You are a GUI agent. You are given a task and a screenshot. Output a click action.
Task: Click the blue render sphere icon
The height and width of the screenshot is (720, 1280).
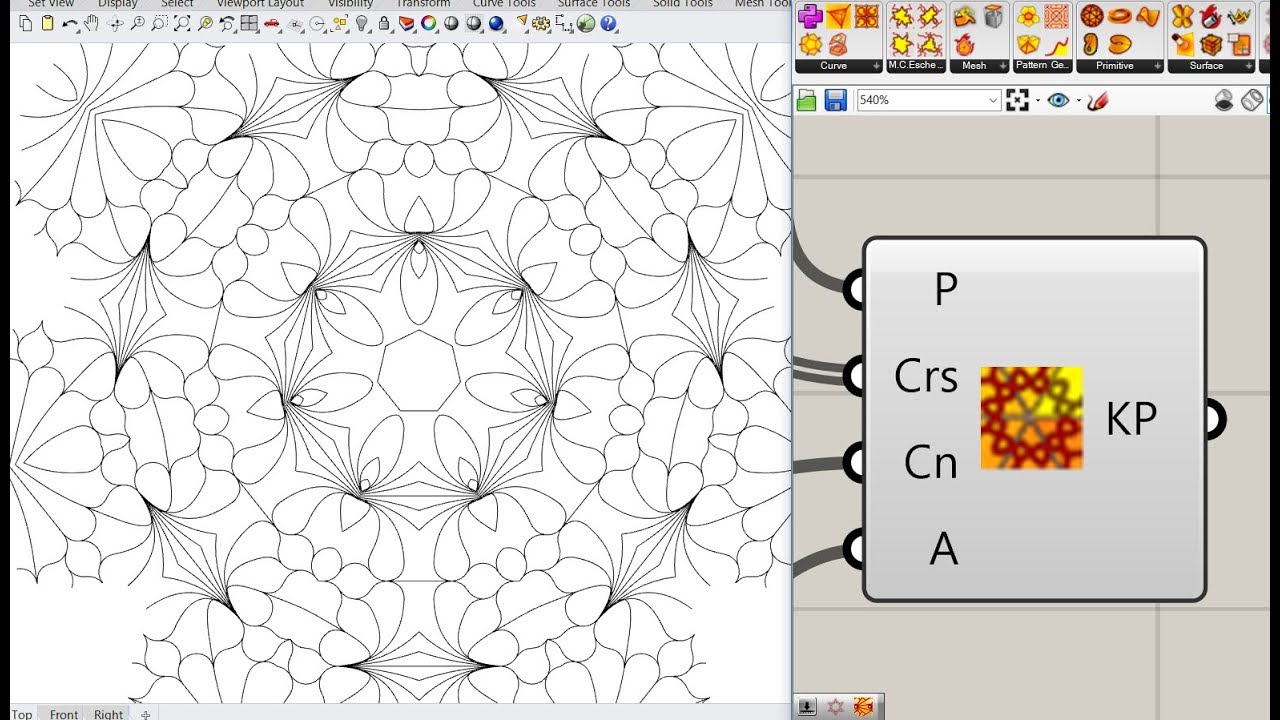click(x=496, y=24)
